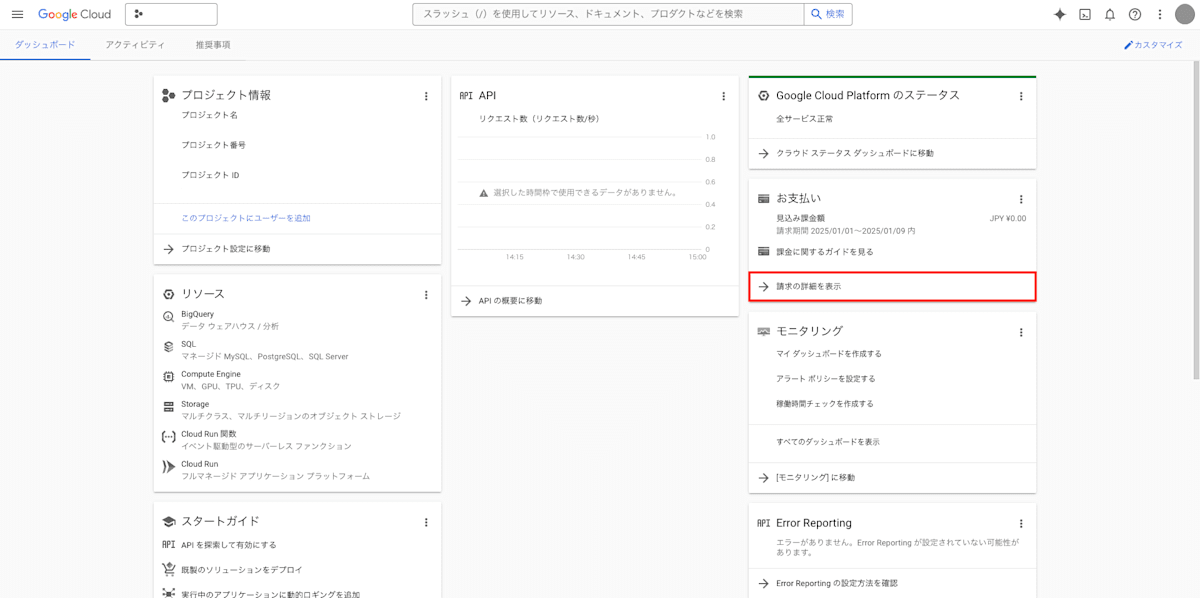Switch to the アクティビティ tab
The height and width of the screenshot is (598, 1200).
click(135, 45)
